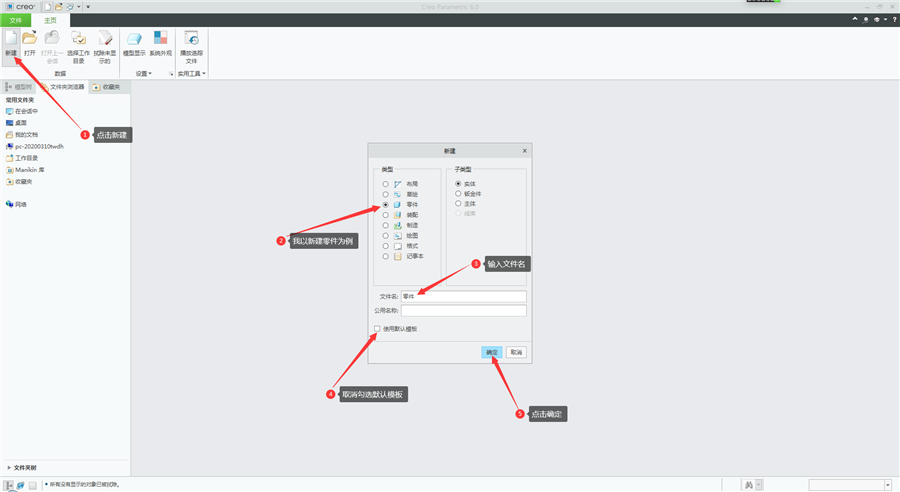Toggle navigator panel icon in status bar

pos(9,485)
